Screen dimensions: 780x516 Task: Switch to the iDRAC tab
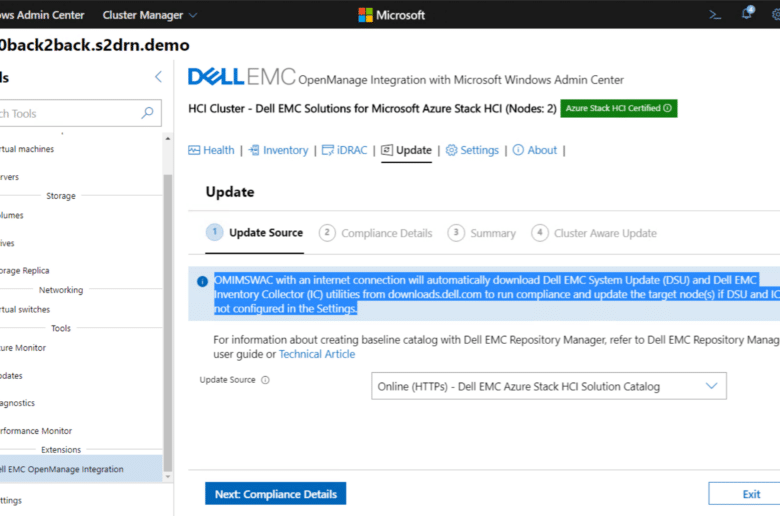point(344,150)
